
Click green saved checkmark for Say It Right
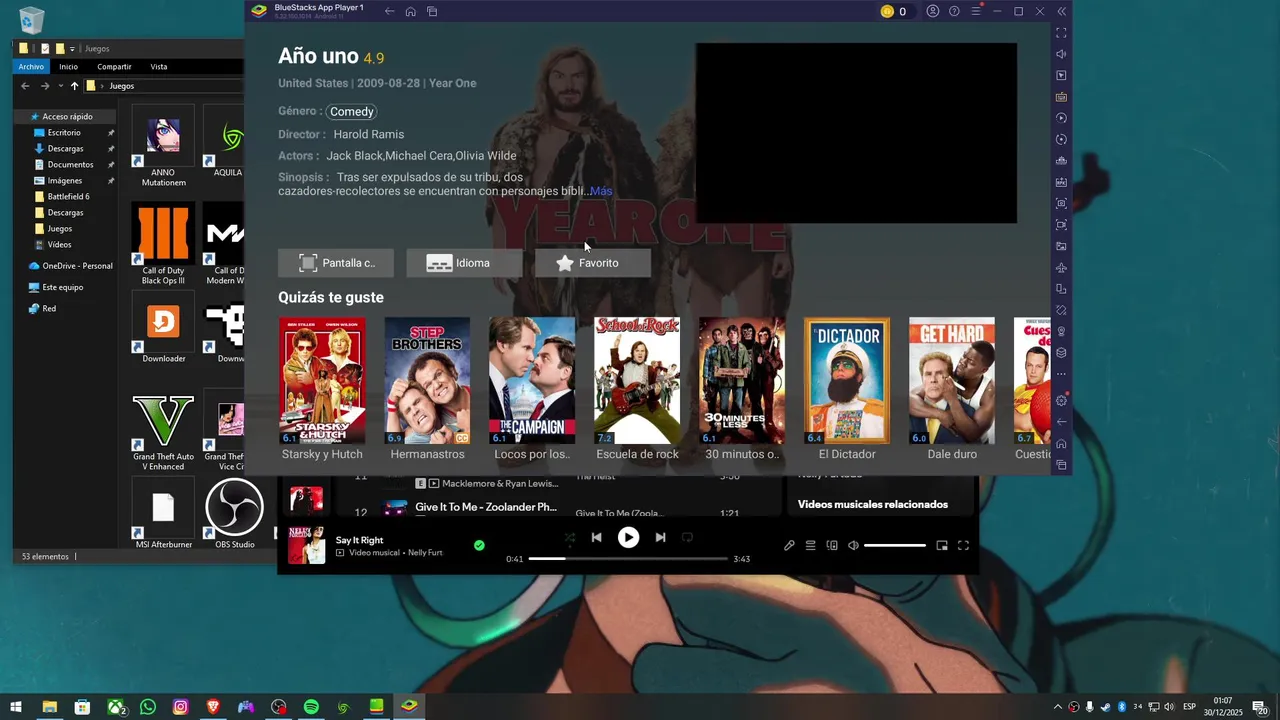click(479, 545)
